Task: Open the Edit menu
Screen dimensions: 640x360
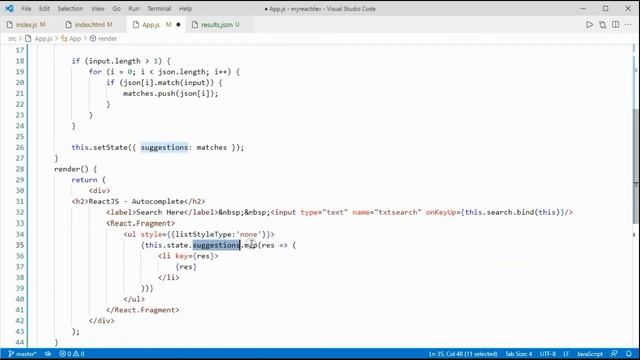Action: click(44, 9)
